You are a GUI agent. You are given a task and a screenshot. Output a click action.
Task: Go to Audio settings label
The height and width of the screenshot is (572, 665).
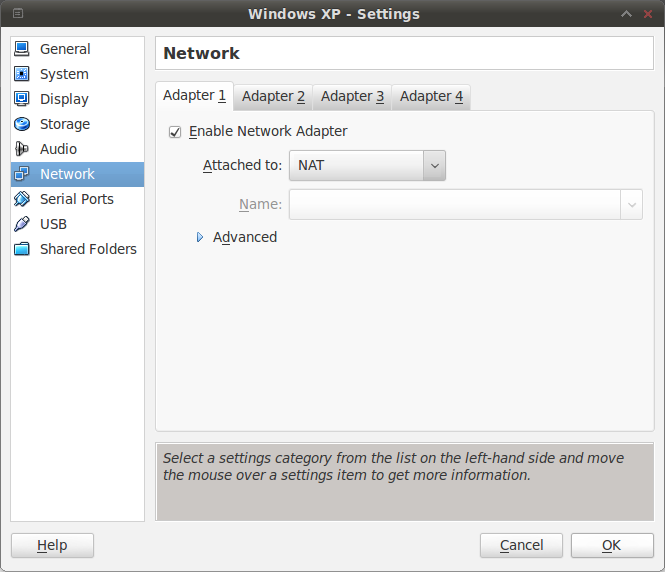[x=58, y=149]
